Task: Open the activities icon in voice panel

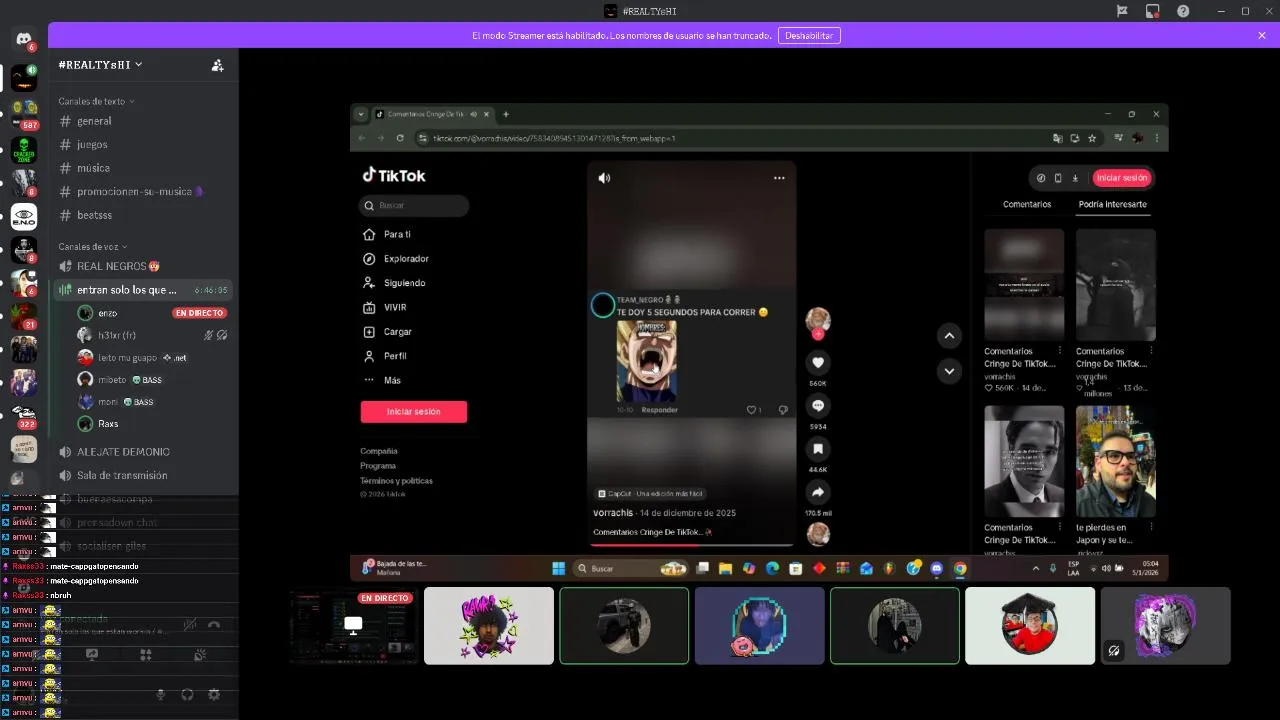Action: 146,655
